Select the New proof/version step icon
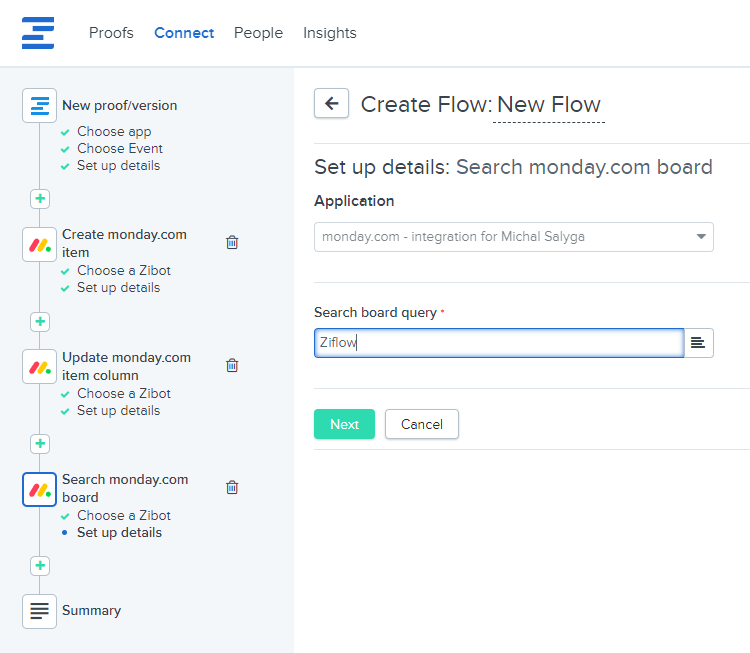The height and width of the screenshot is (653, 750). (x=40, y=105)
